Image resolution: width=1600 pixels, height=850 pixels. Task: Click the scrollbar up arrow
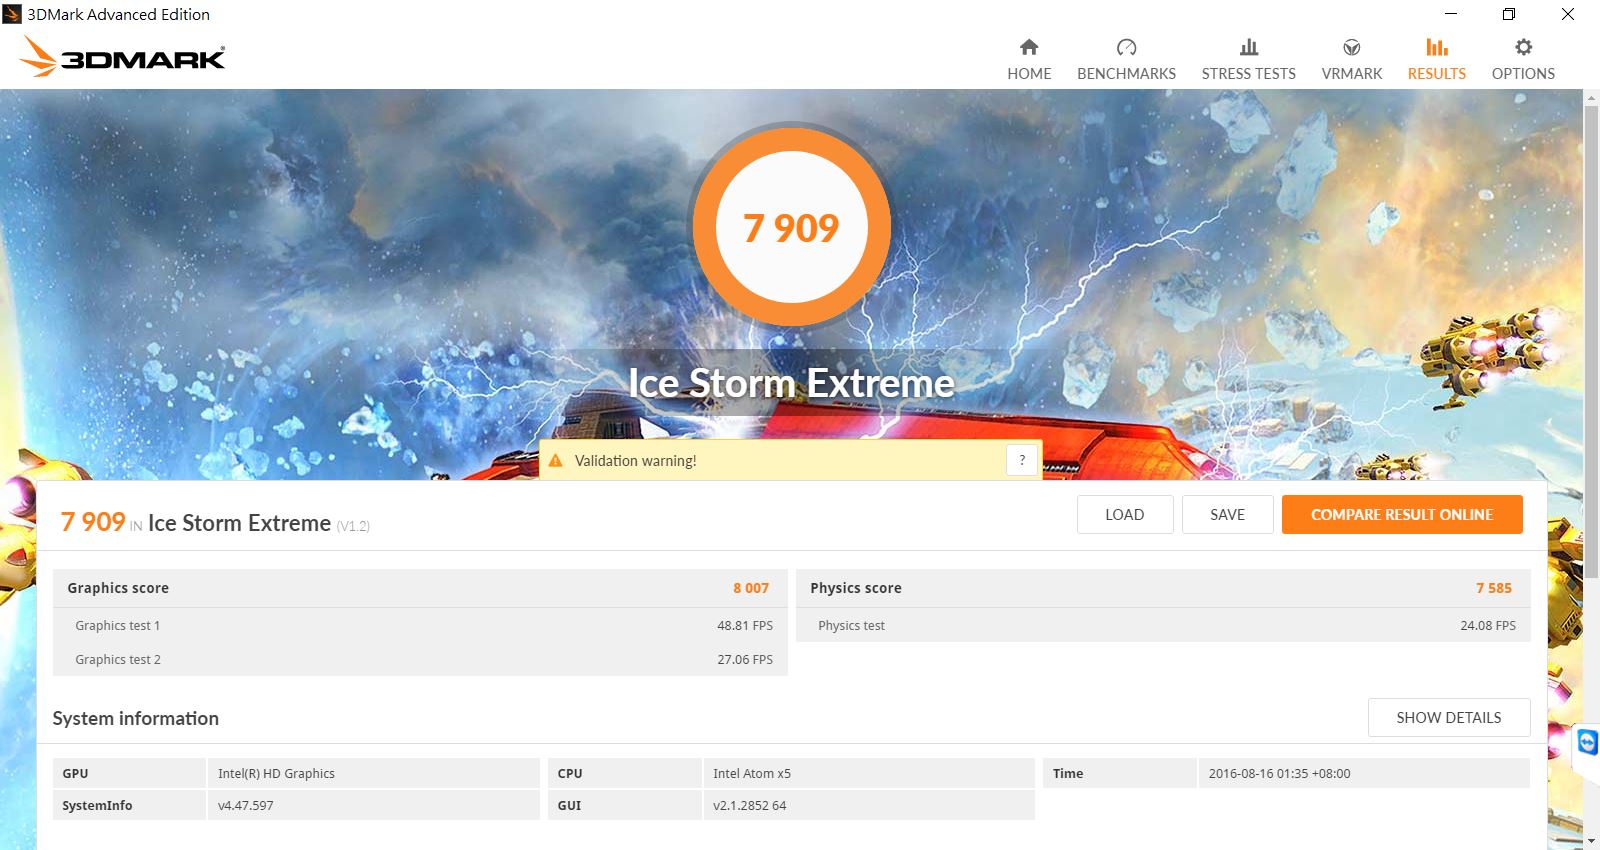1591,98
